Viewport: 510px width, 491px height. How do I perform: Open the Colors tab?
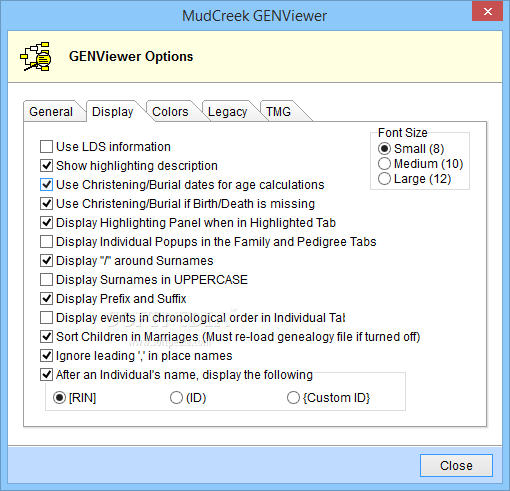point(170,112)
